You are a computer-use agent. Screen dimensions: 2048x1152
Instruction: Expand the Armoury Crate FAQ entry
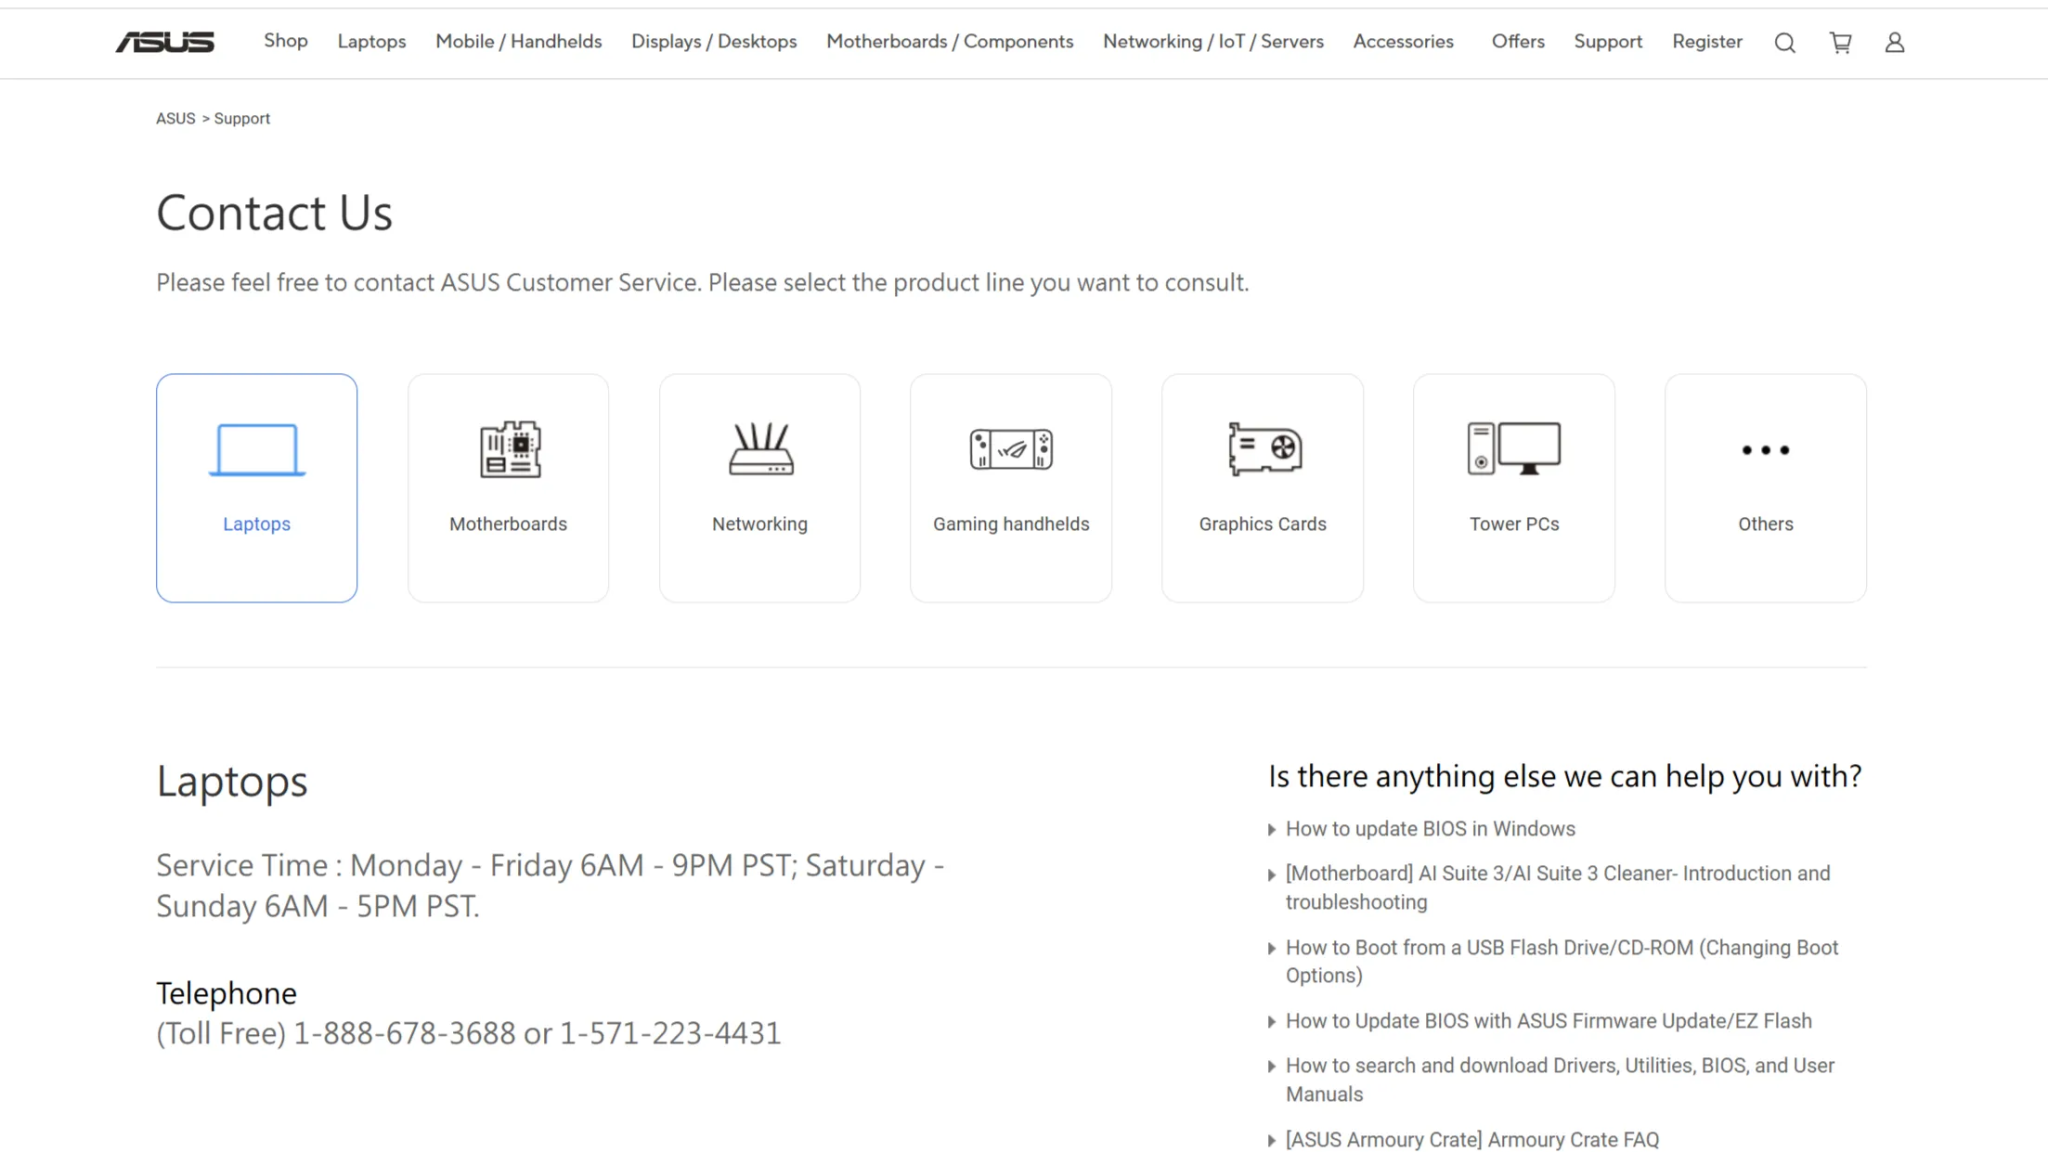click(1471, 1139)
